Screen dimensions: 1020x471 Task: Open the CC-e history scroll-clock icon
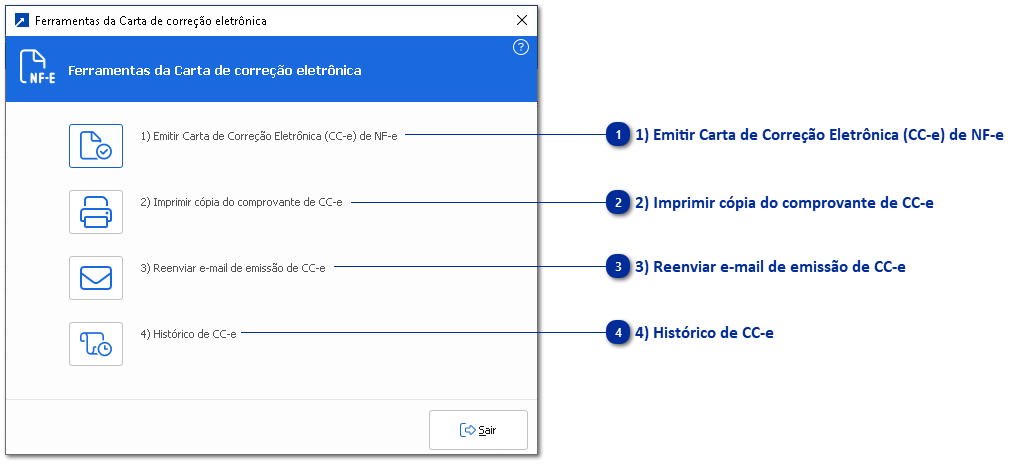[96, 343]
